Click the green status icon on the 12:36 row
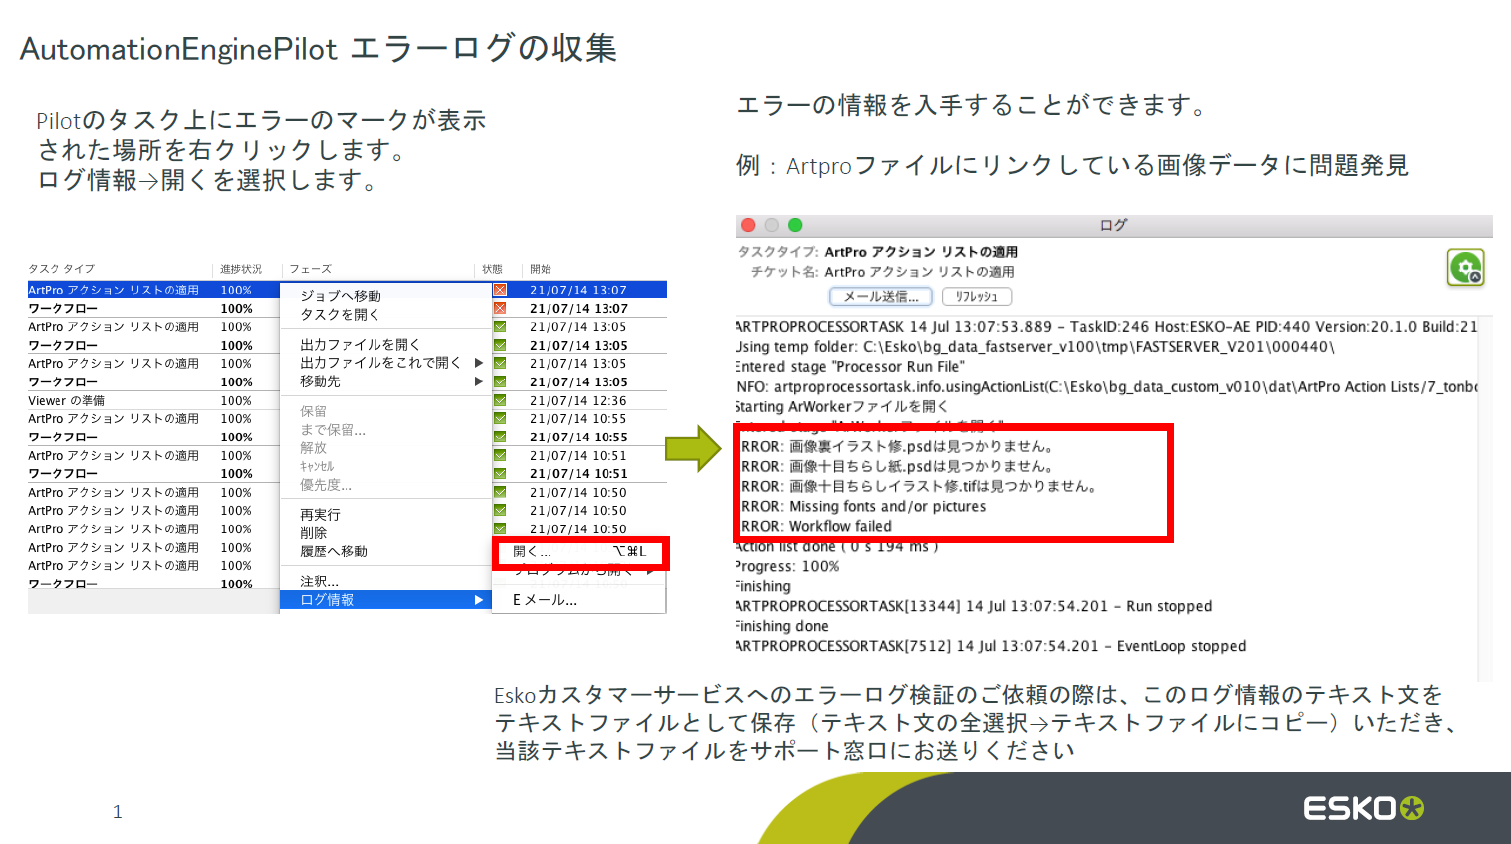This screenshot has width=1511, height=844. 500,400
